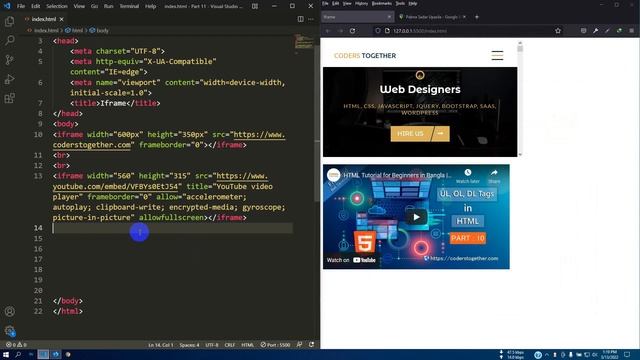Change CRLF end of line sequence
Viewport: 640px width, 360px height.
(230, 345)
